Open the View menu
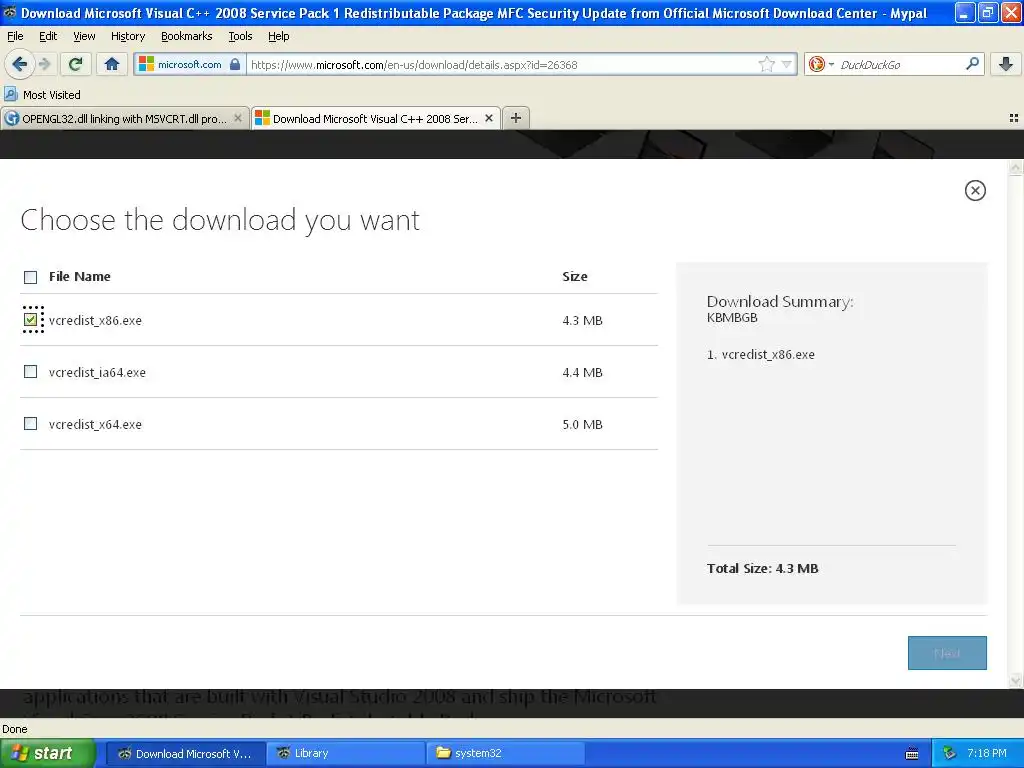This screenshot has height=768, width=1024. tap(84, 36)
